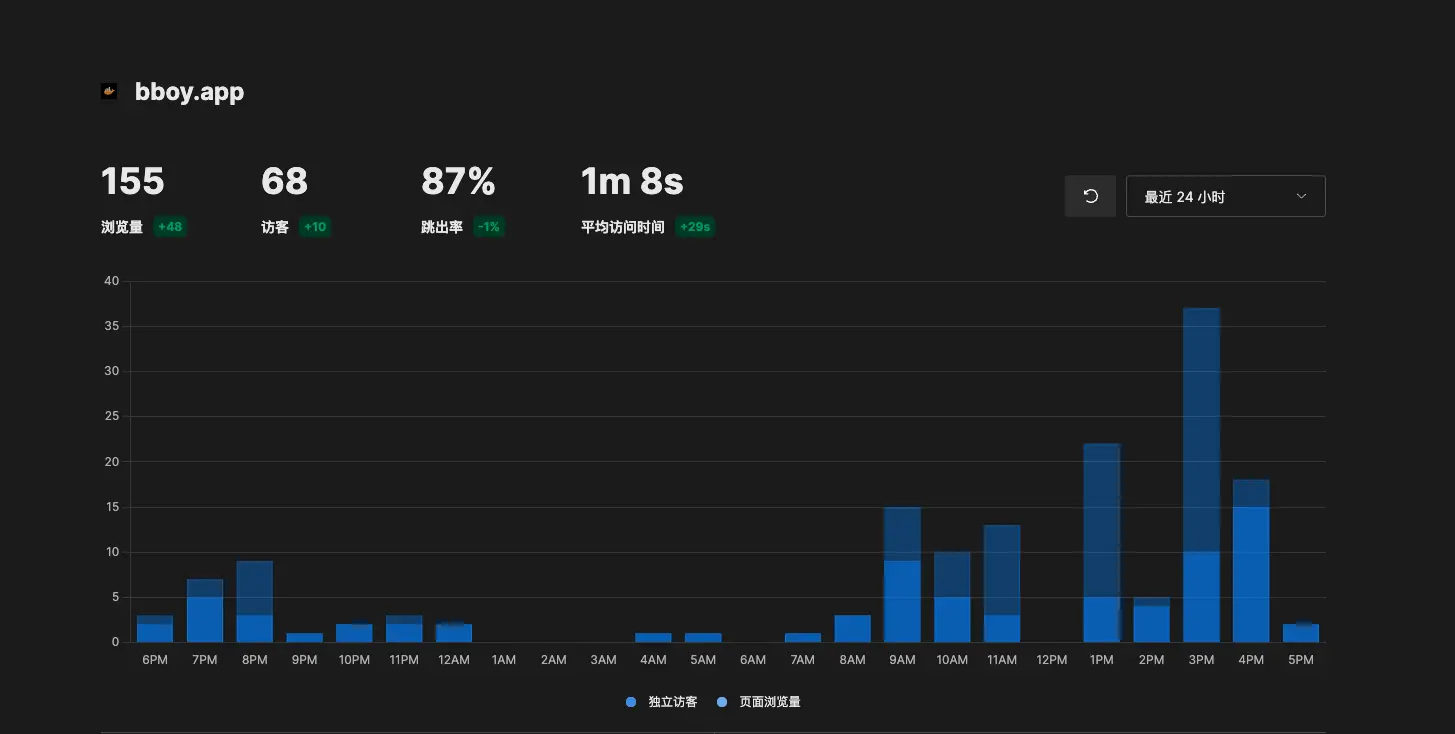The image size is (1455, 734).
Task: Click the 2AM x-axis label
Action: (x=553, y=660)
